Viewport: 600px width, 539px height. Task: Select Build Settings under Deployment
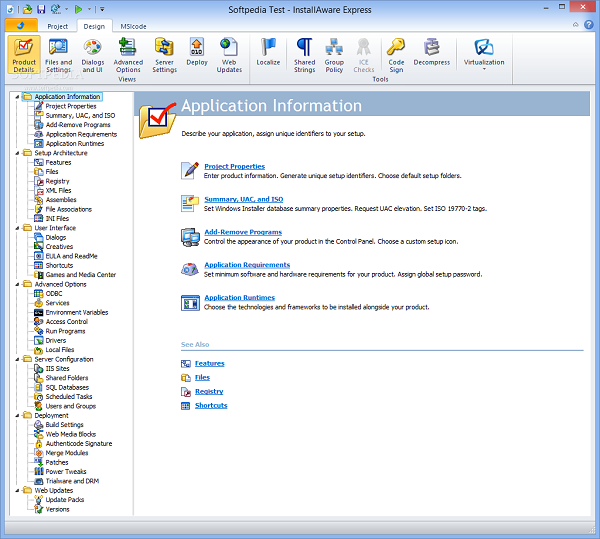pyautogui.click(x=64, y=425)
